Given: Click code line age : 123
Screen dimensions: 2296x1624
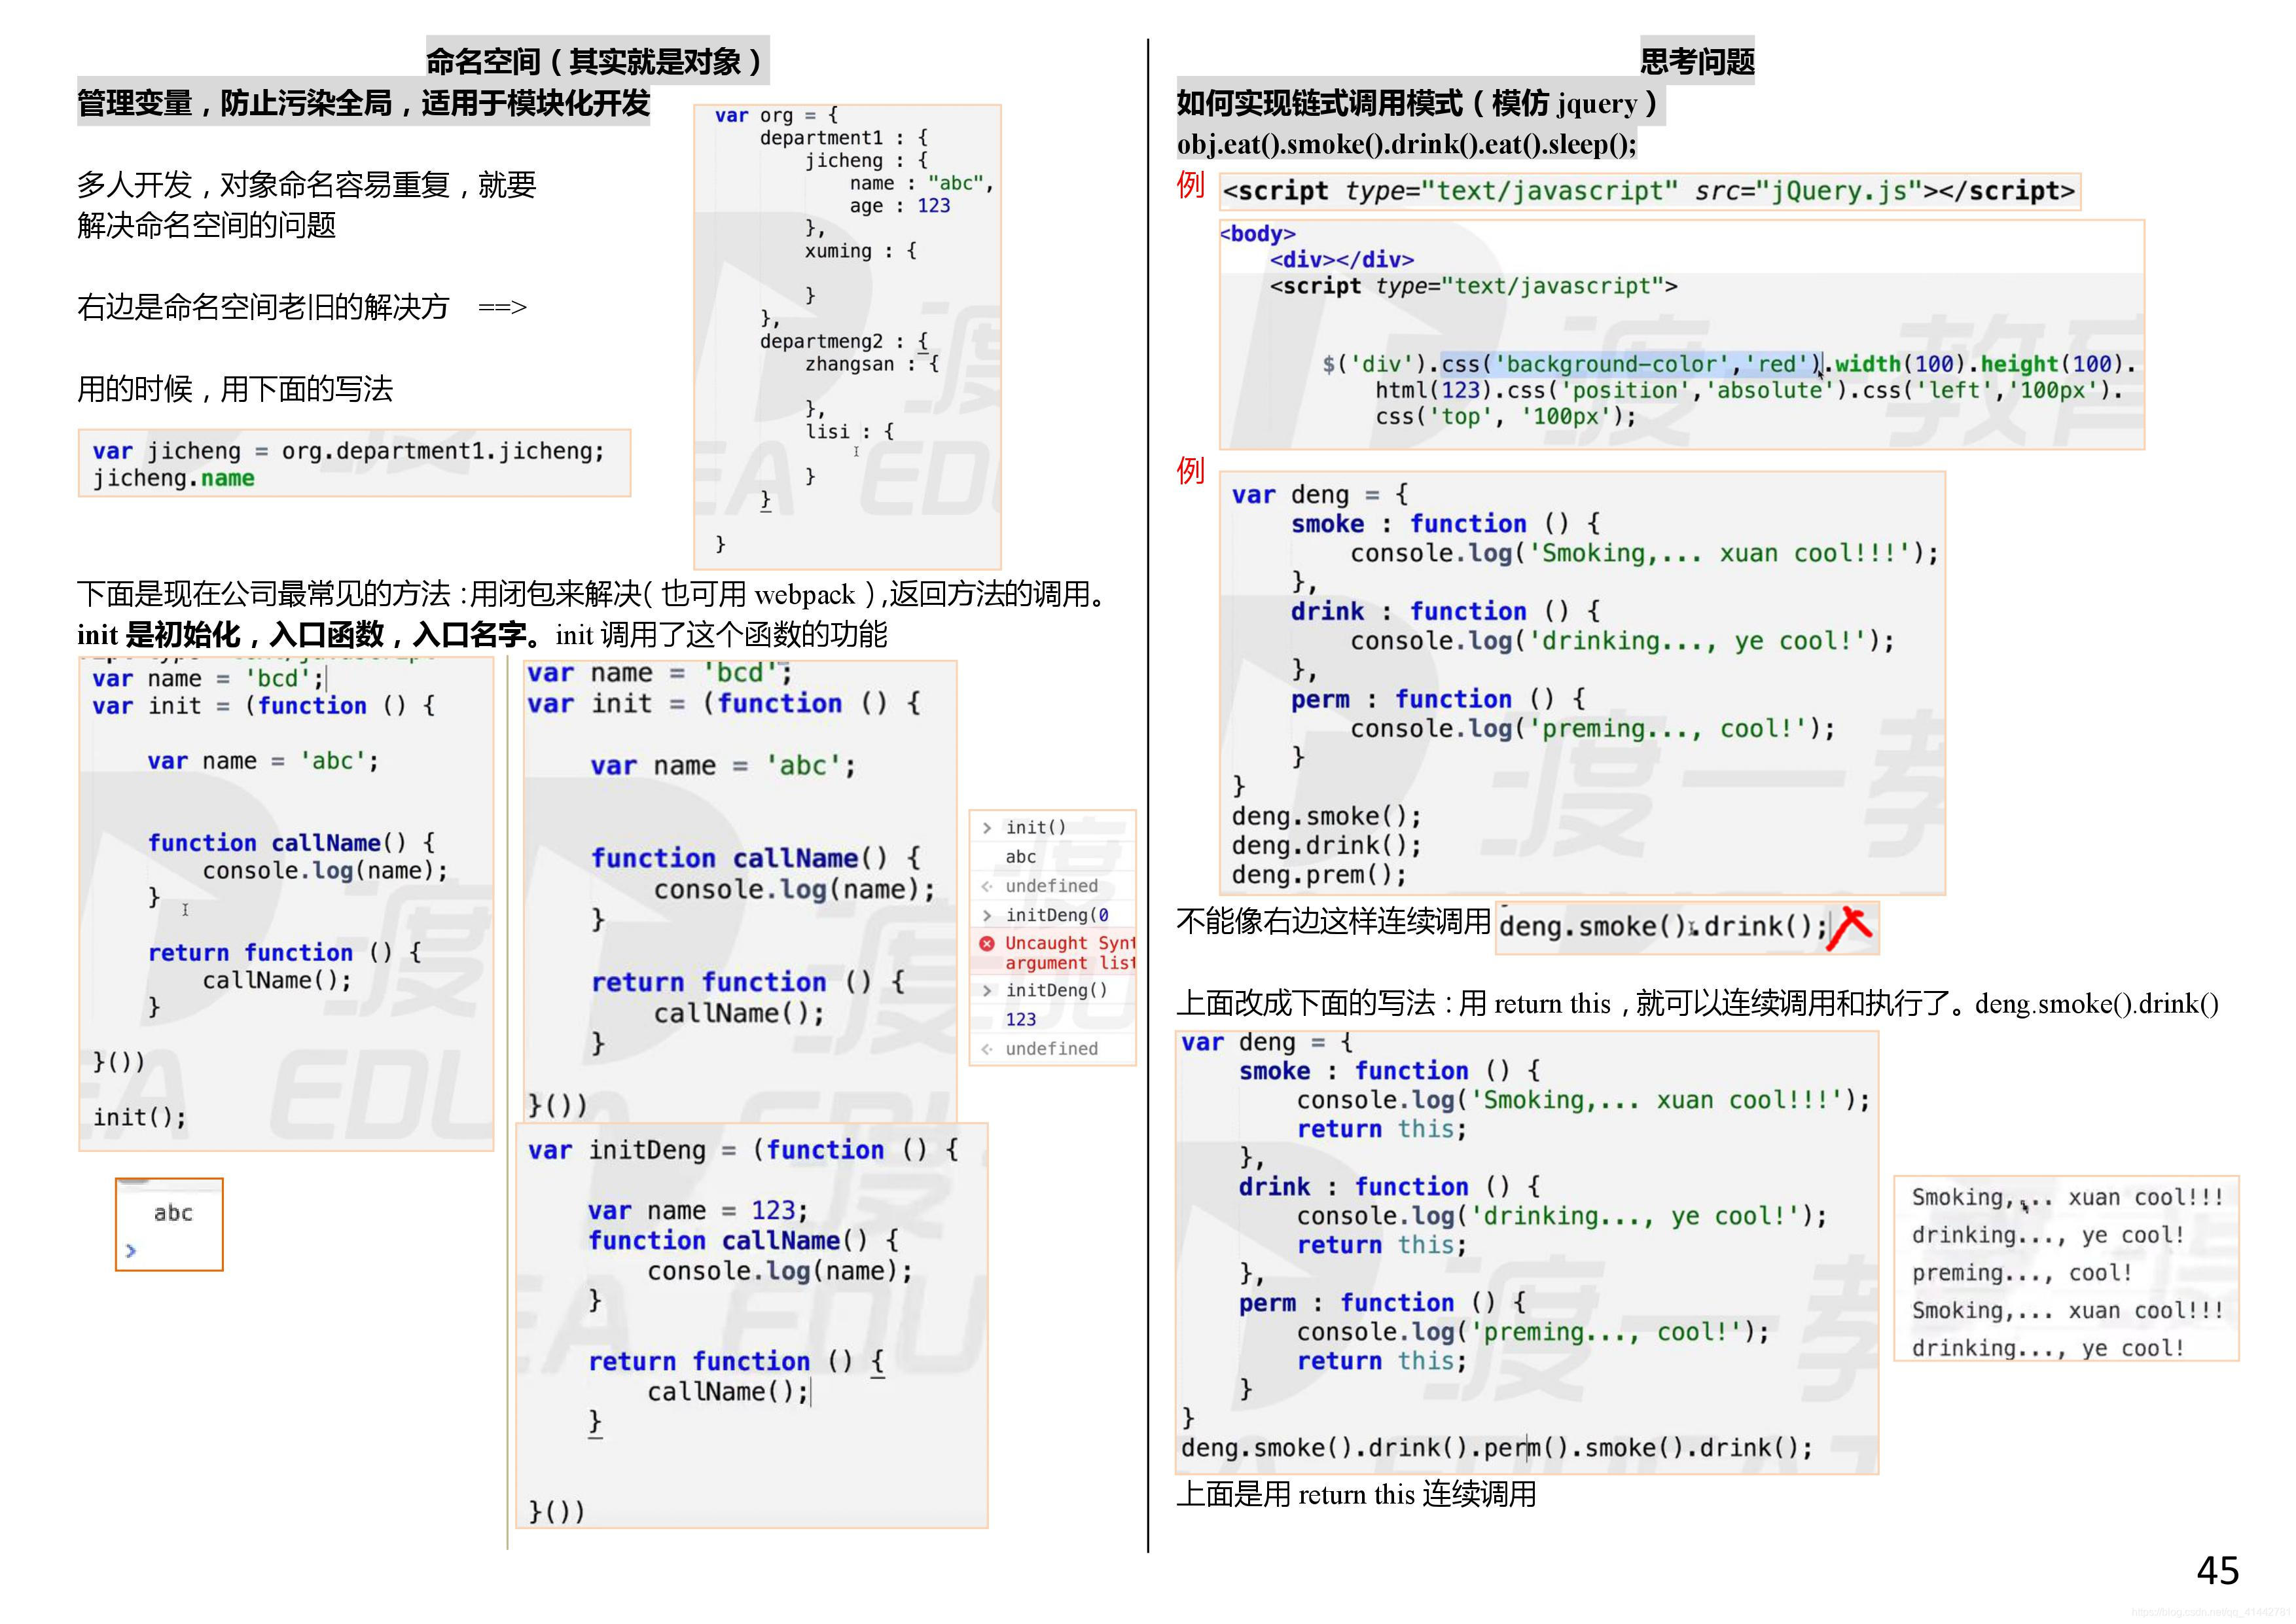Looking at the screenshot, I should (x=900, y=206).
